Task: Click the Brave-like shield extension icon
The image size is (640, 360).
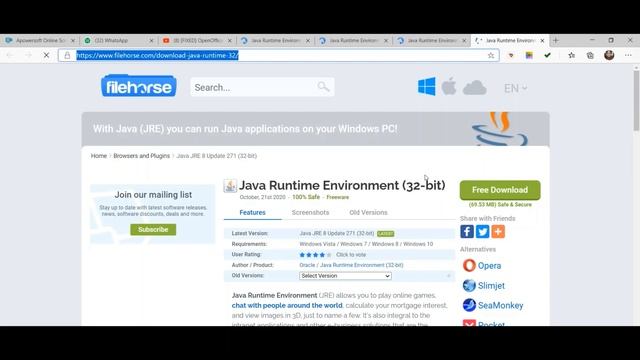Action: click(511, 55)
